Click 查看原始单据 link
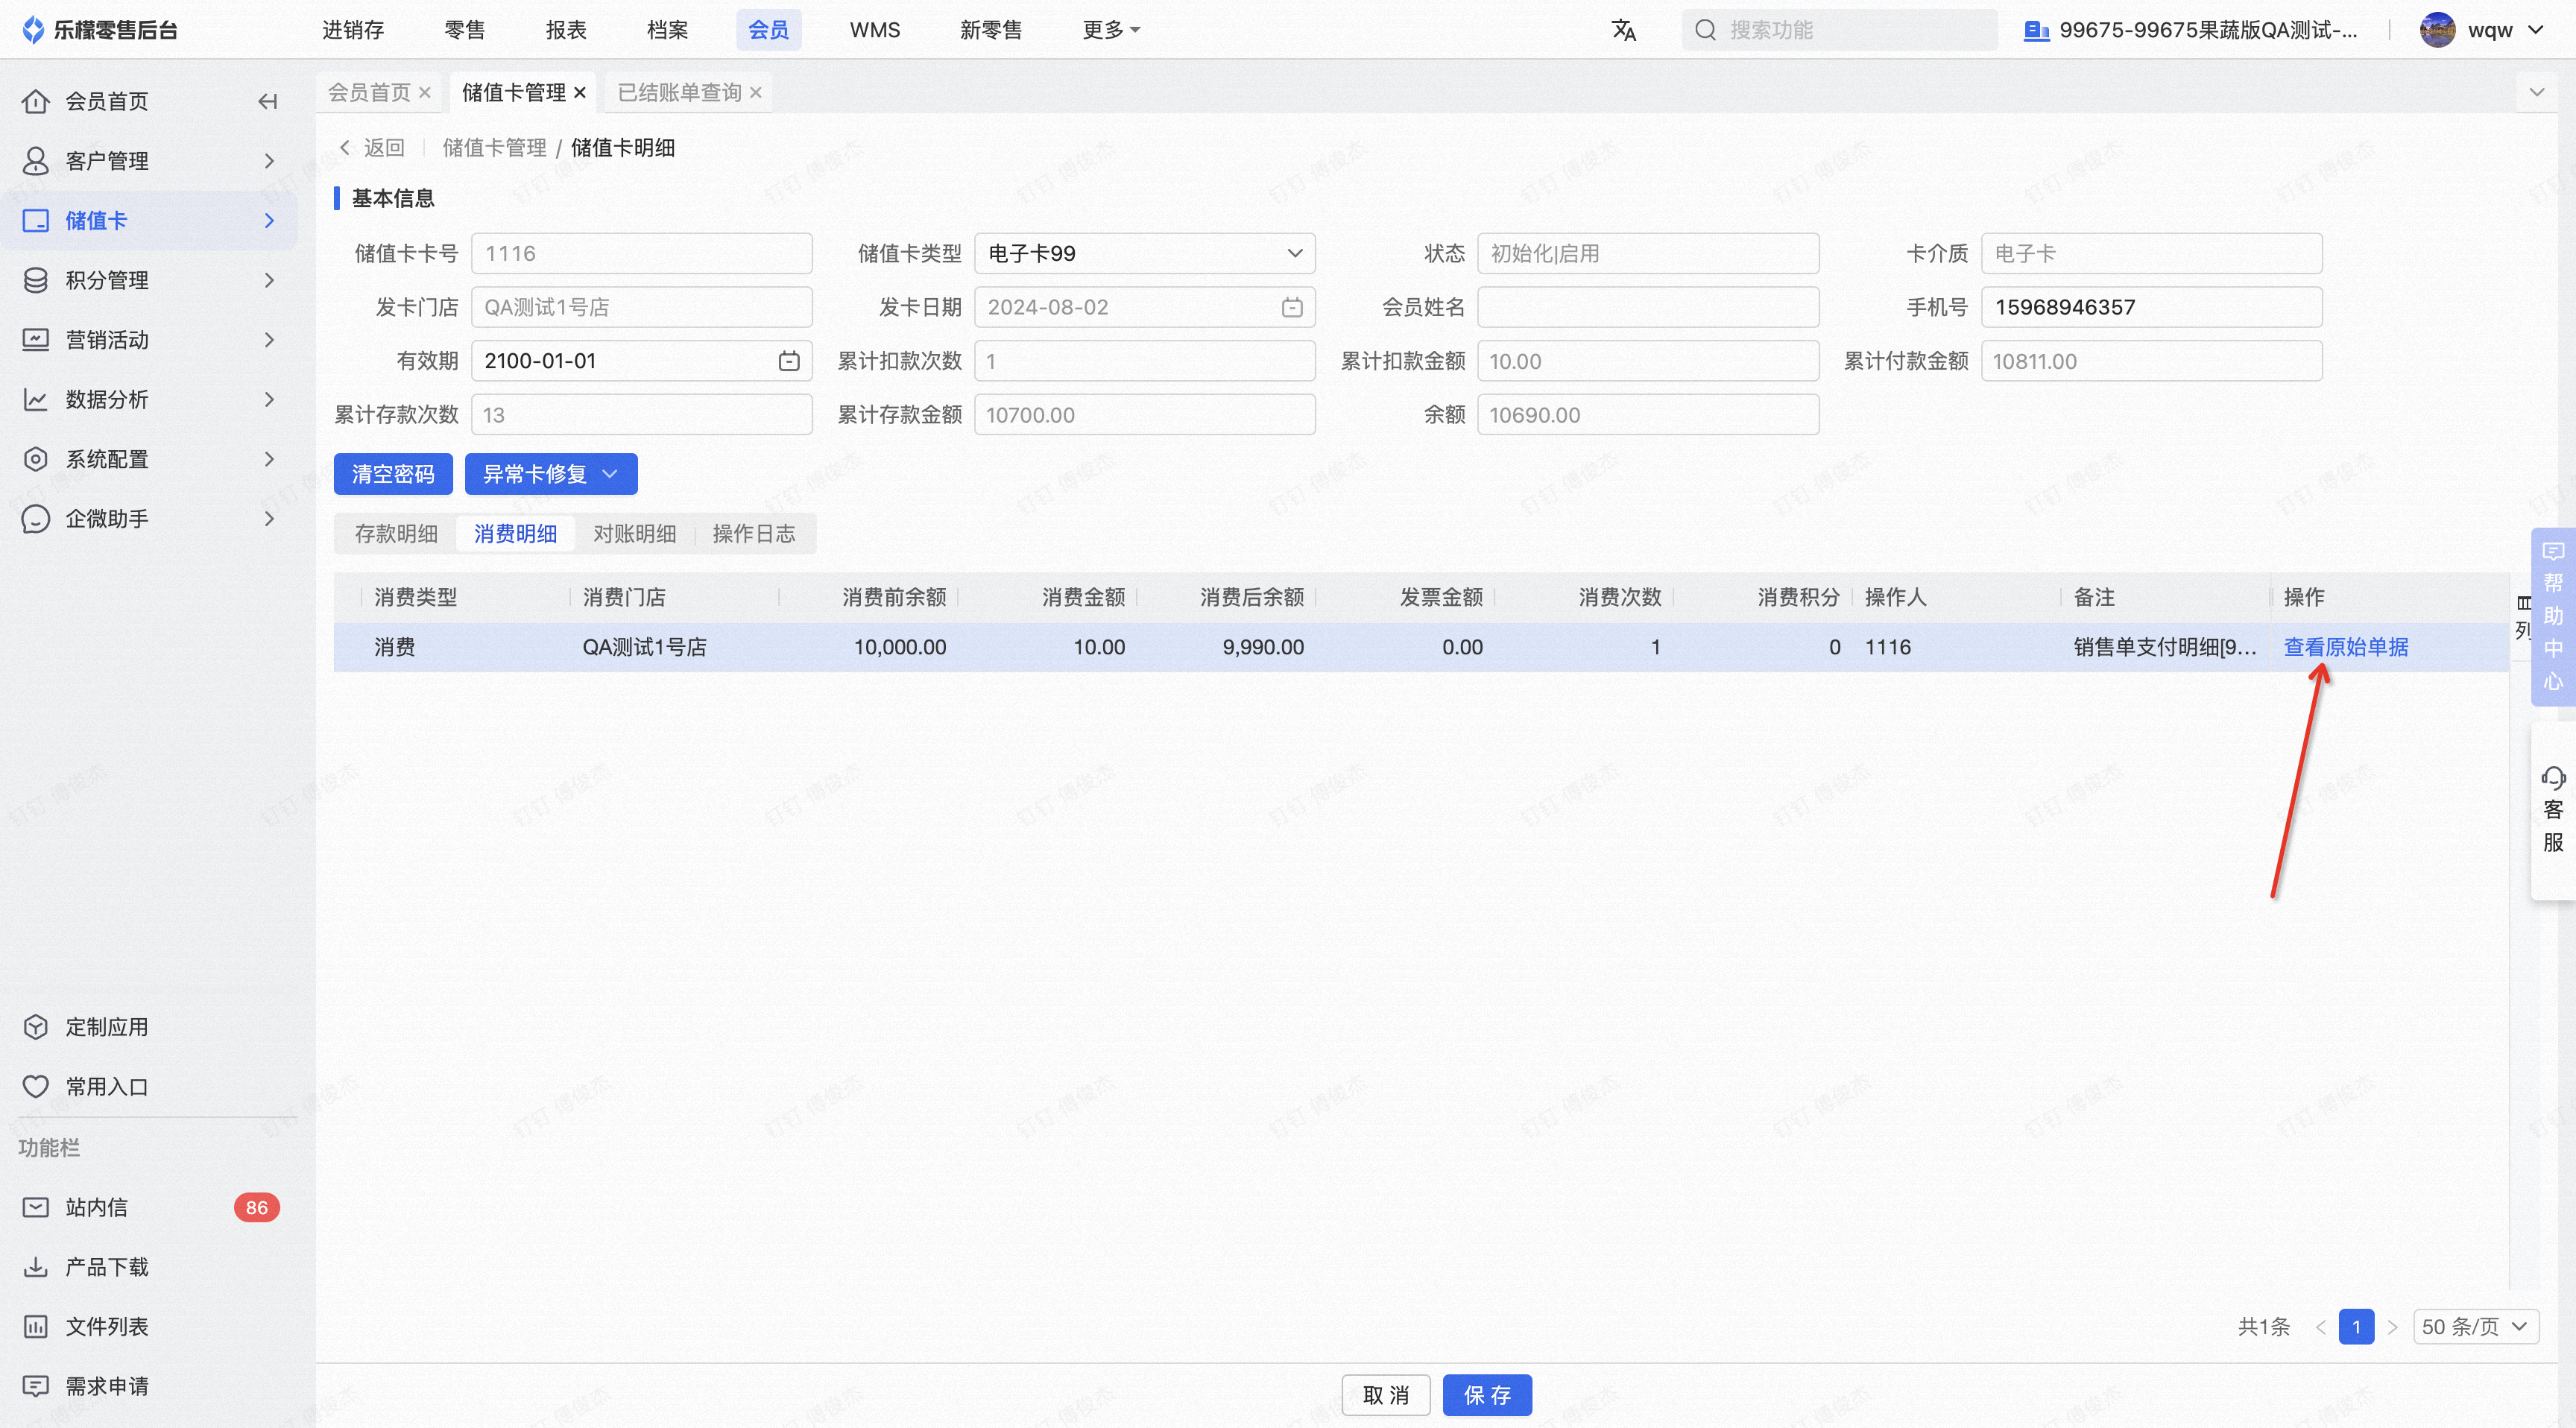This screenshot has height=1428, width=2576. tap(2346, 647)
